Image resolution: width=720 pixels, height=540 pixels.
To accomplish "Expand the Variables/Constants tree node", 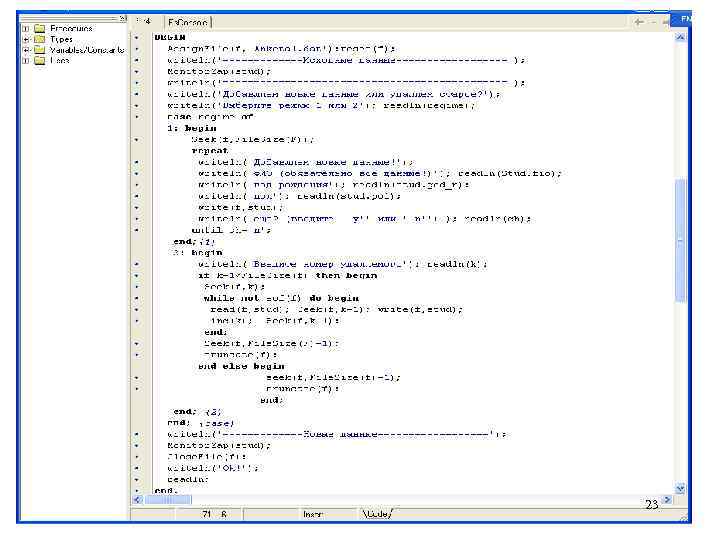I will tap(26, 50).
